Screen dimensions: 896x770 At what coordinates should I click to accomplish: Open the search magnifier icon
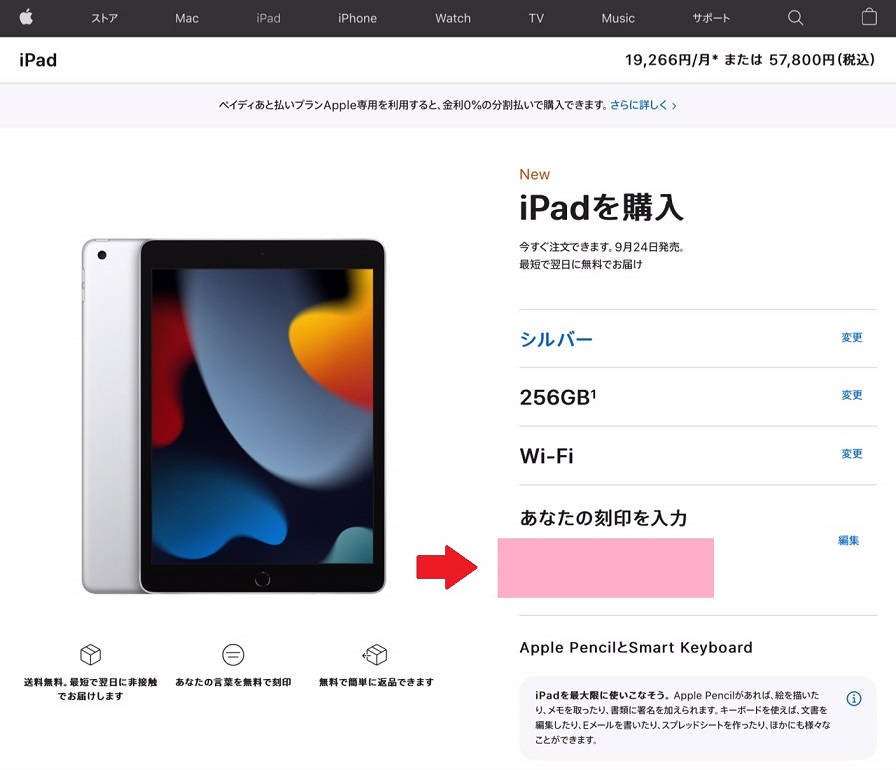[795, 18]
